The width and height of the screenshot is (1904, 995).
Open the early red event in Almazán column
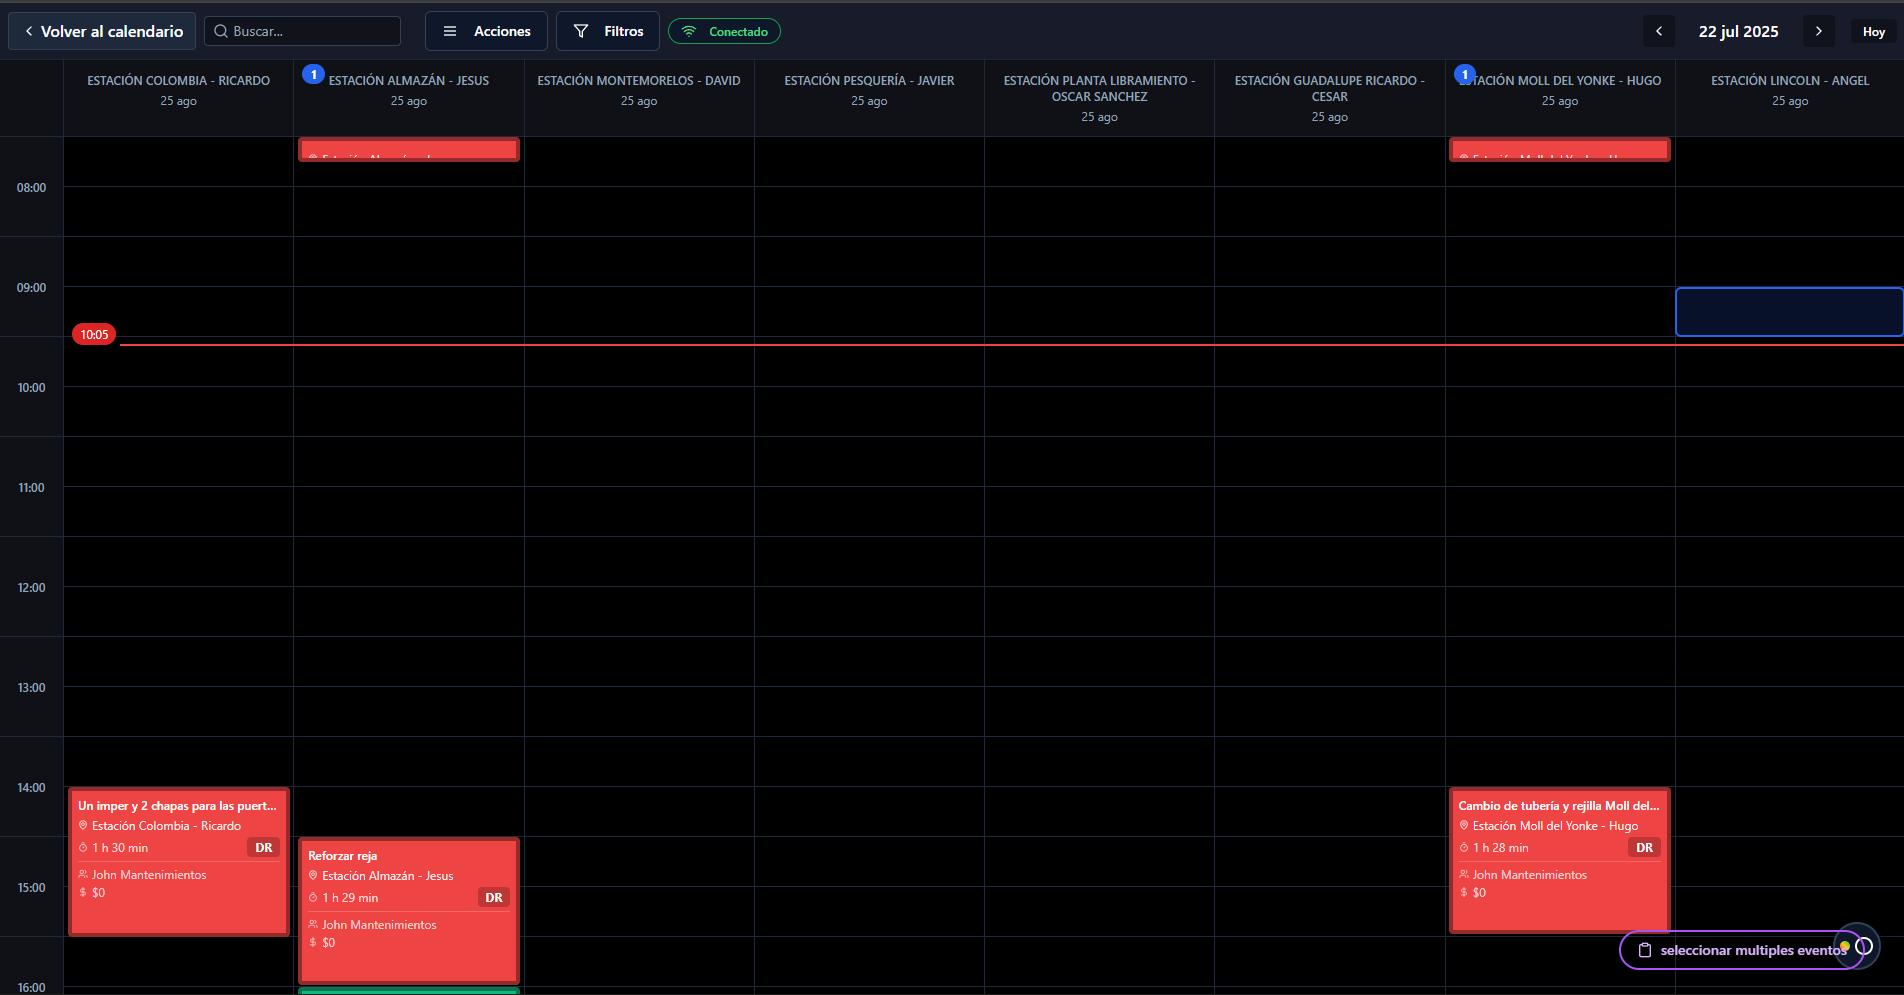(409, 149)
